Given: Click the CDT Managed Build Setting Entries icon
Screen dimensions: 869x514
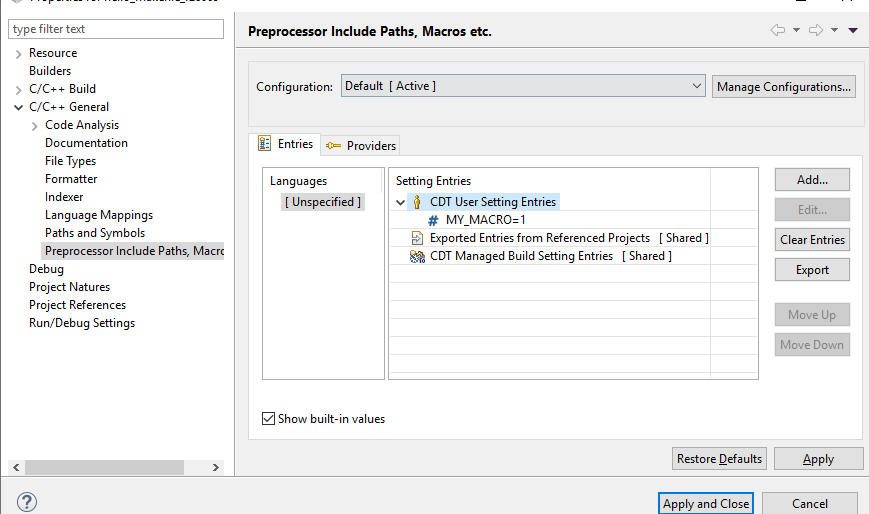Looking at the screenshot, I should tap(417, 256).
